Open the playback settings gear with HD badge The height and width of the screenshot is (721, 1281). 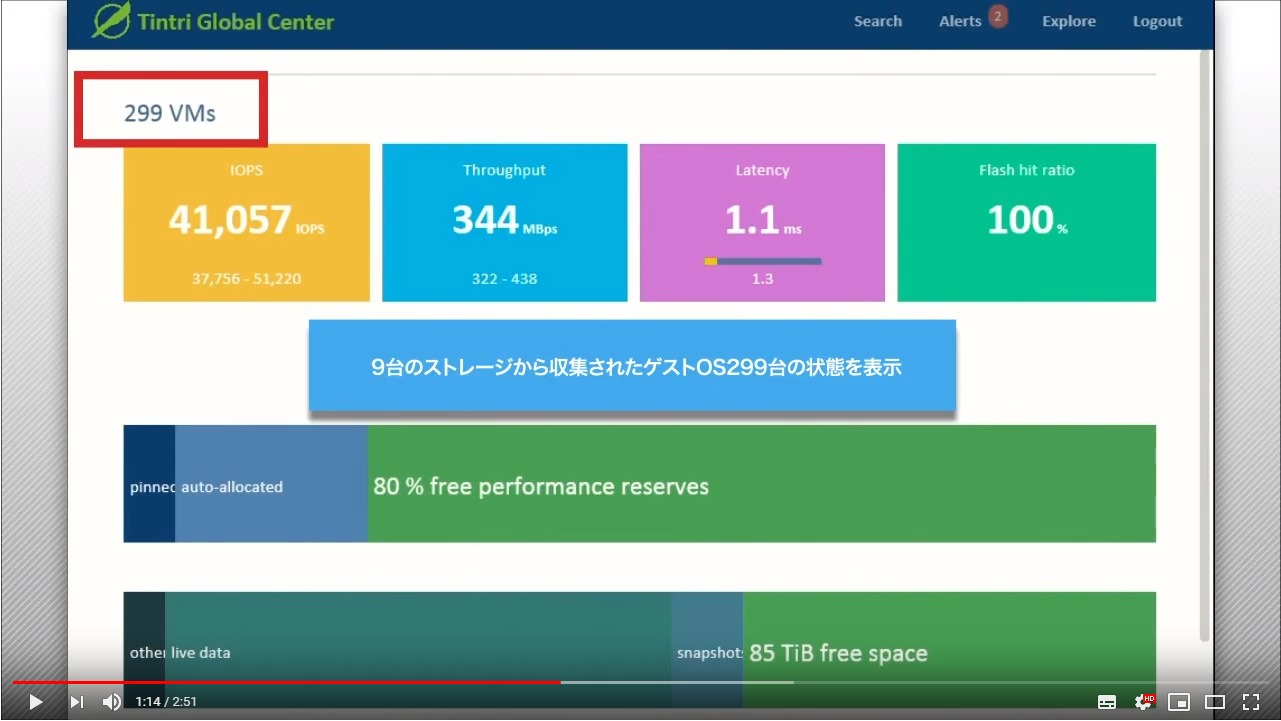coord(1142,701)
